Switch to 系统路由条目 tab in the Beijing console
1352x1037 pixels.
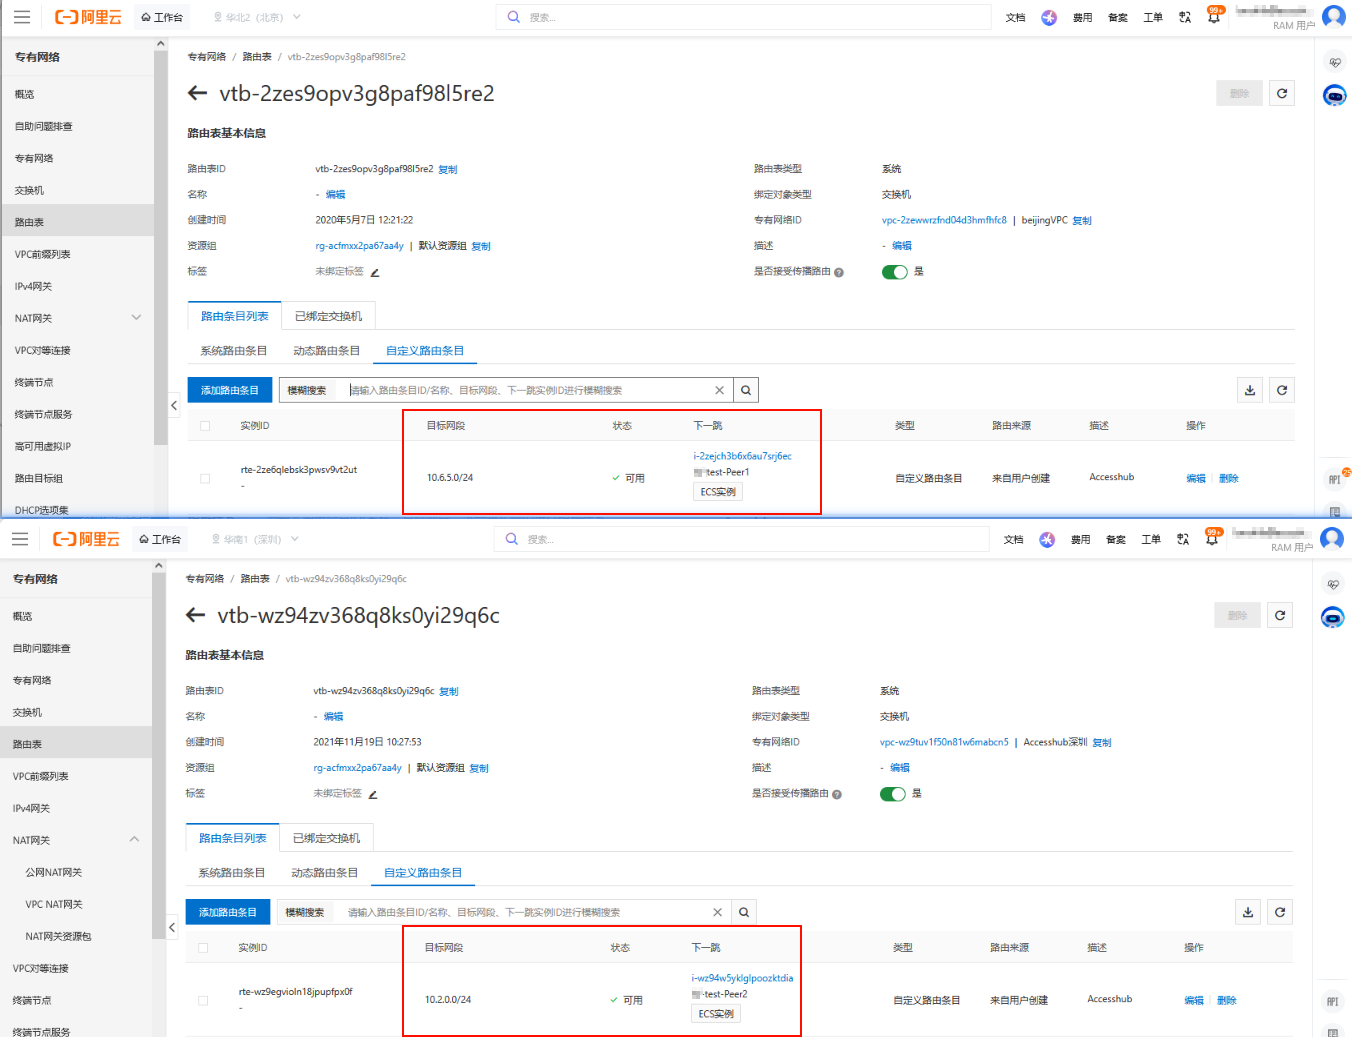click(x=233, y=351)
